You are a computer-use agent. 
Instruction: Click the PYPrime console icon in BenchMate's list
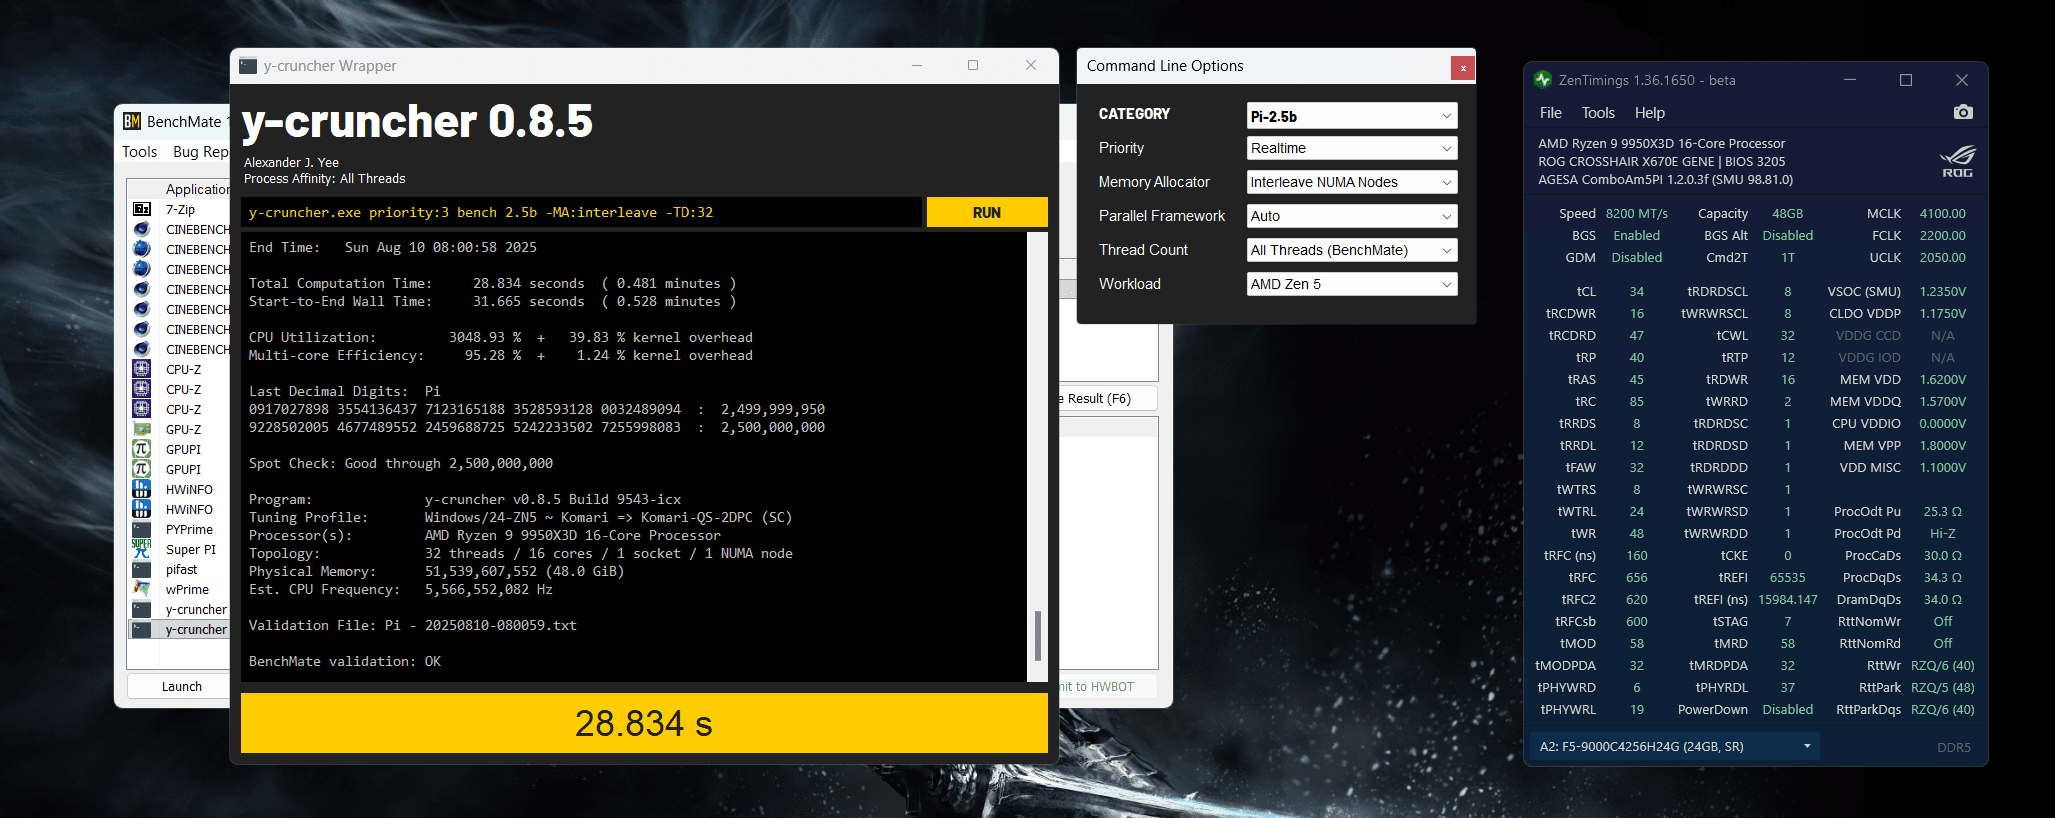pos(142,529)
